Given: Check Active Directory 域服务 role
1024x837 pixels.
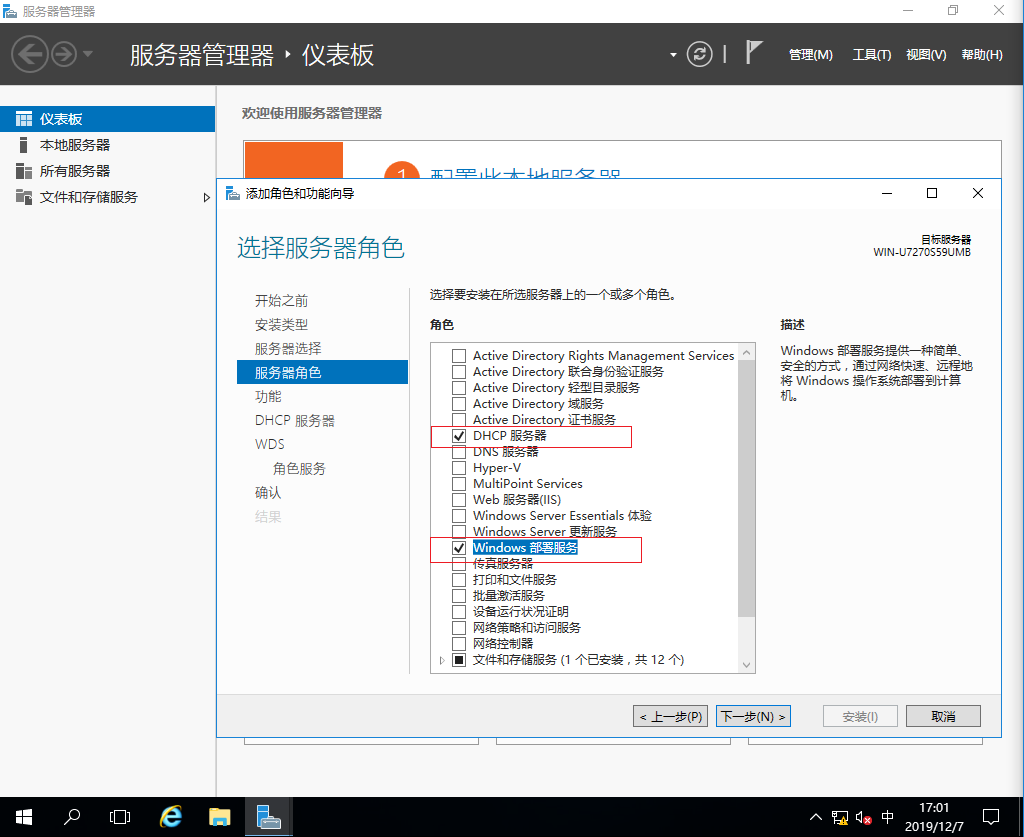Looking at the screenshot, I should tap(459, 404).
